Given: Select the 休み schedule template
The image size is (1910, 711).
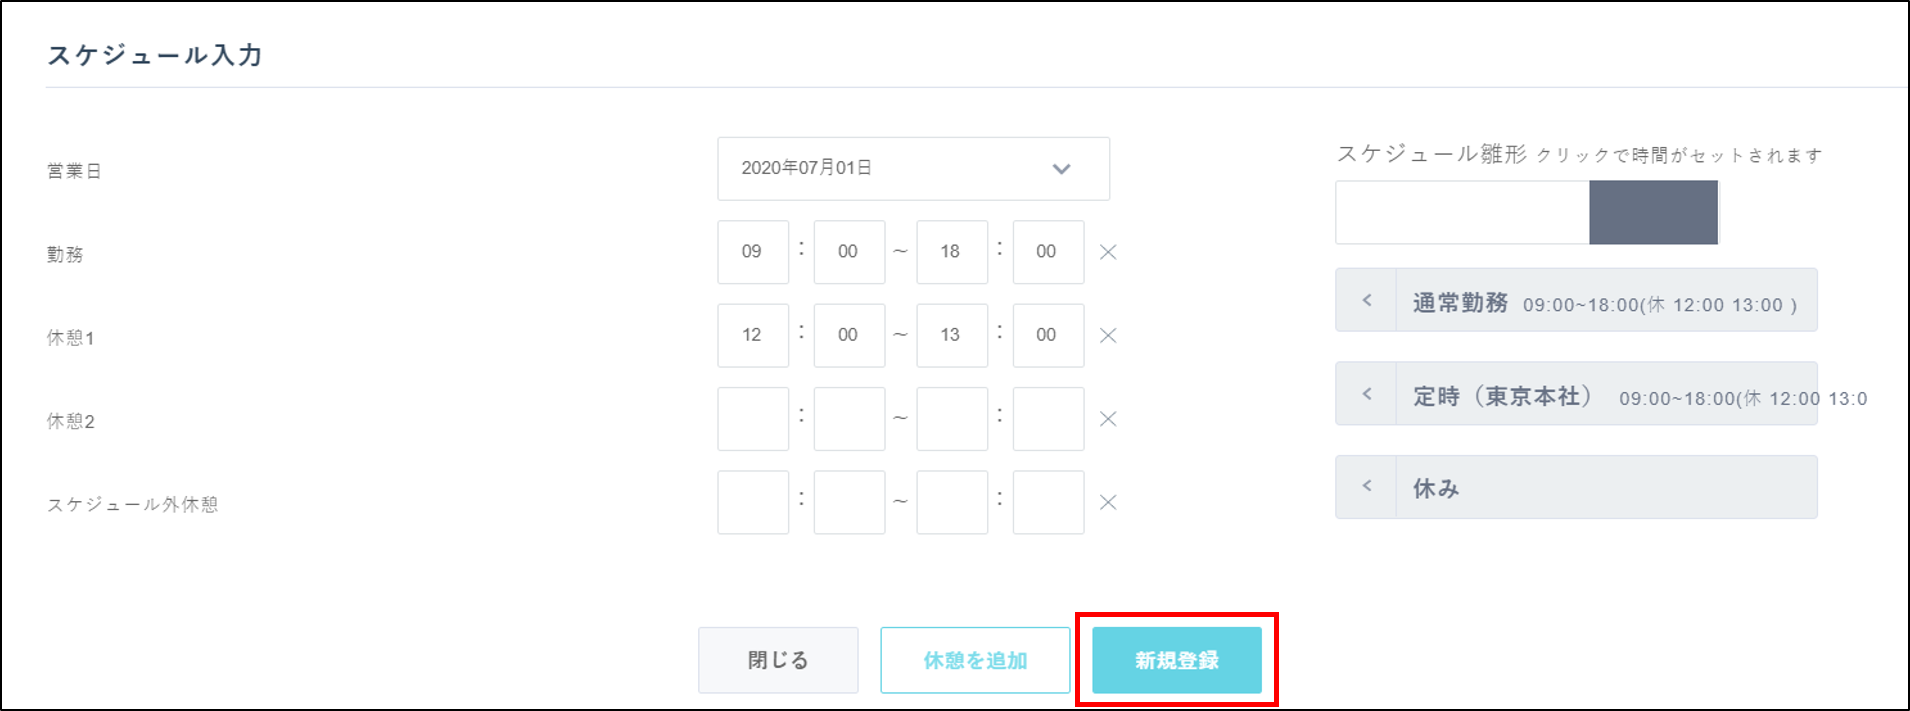Looking at the screenshot, I should (1604, 488).
